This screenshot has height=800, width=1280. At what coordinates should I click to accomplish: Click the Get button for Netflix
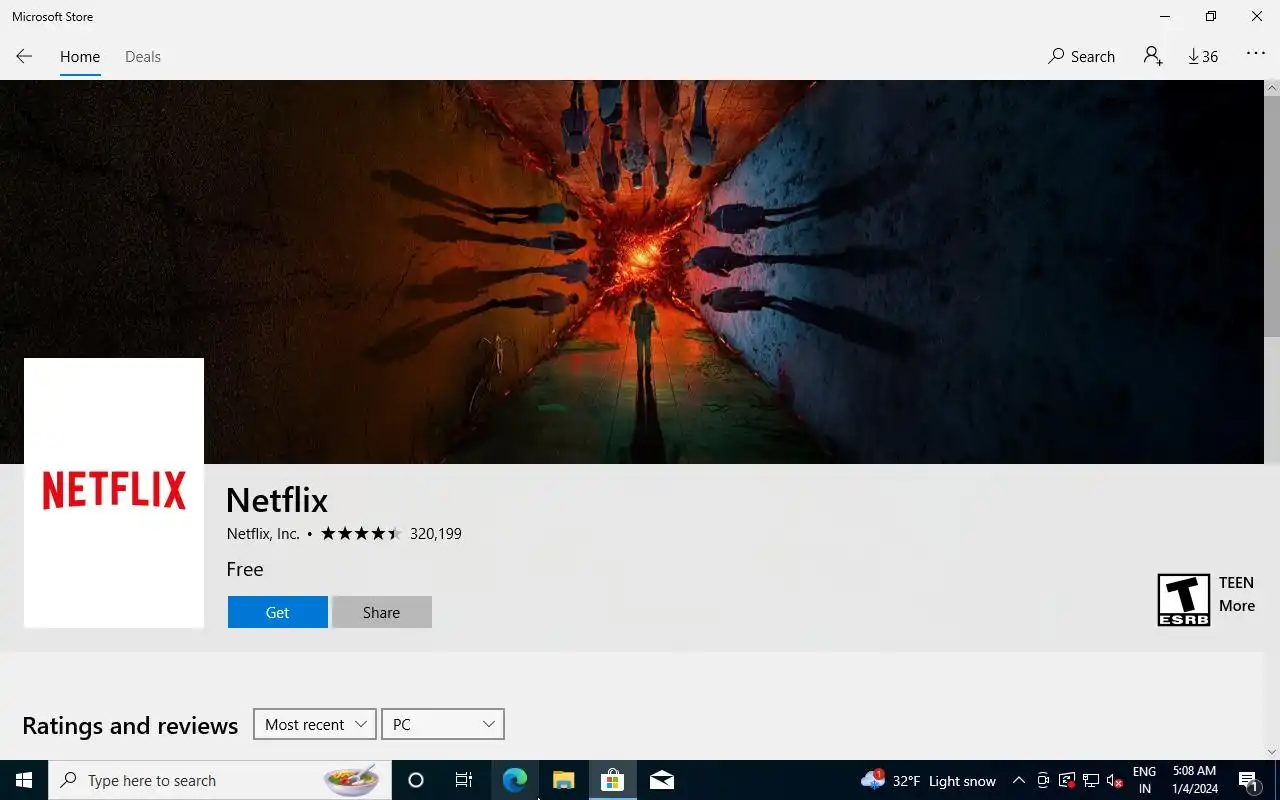[278, 612]
